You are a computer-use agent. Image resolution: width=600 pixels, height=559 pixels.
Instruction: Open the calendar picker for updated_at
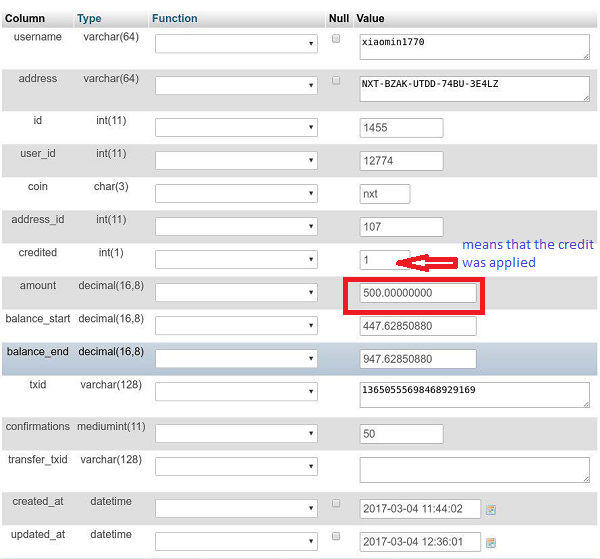[x=491, y=541]
